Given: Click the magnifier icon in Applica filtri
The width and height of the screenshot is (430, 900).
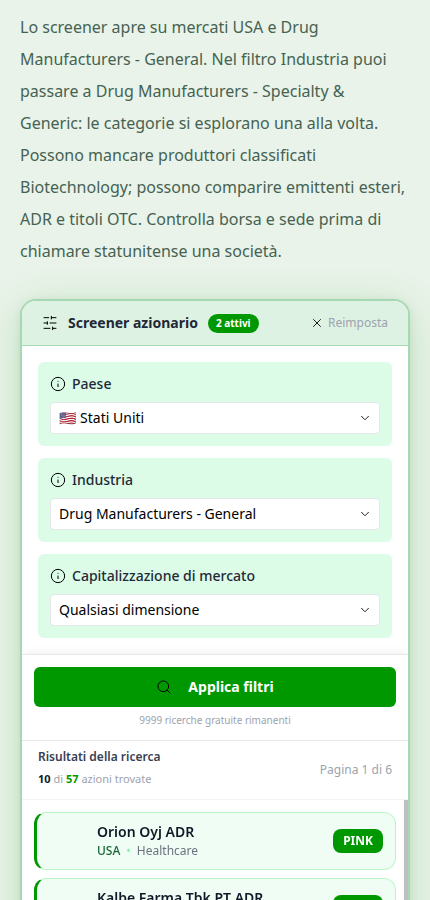Looking at the screenshot, I should [x=164, y=687].
